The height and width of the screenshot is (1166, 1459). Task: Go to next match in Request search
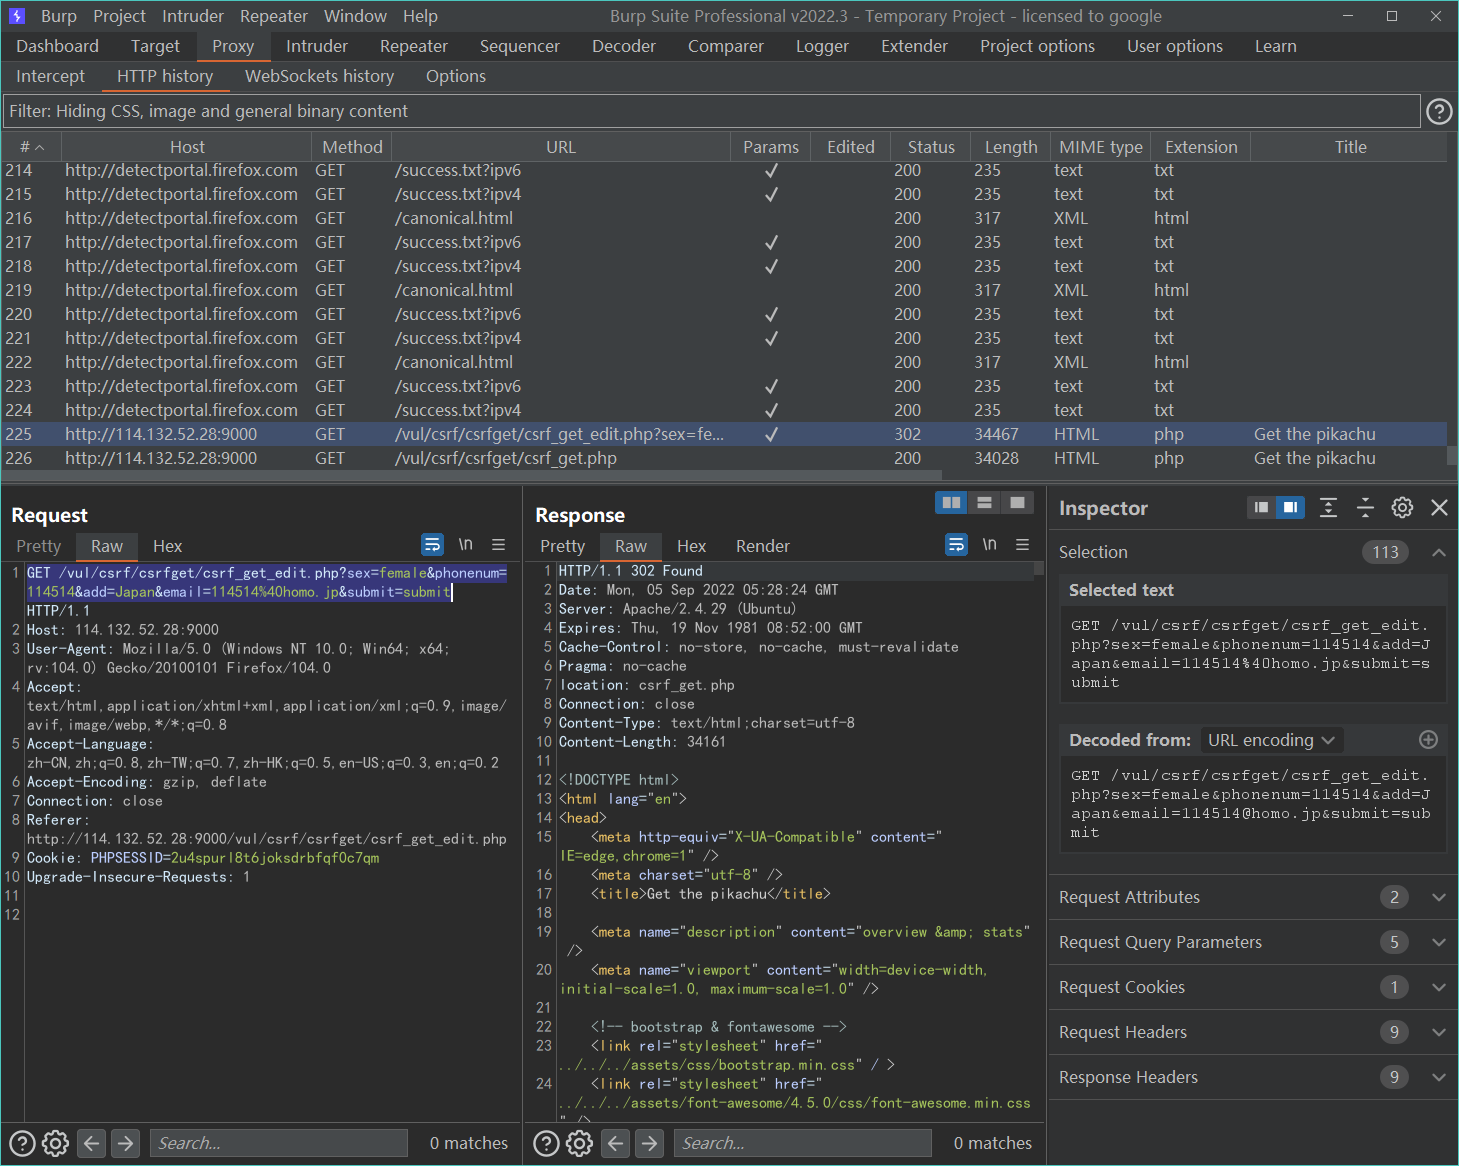(125, 1143)
